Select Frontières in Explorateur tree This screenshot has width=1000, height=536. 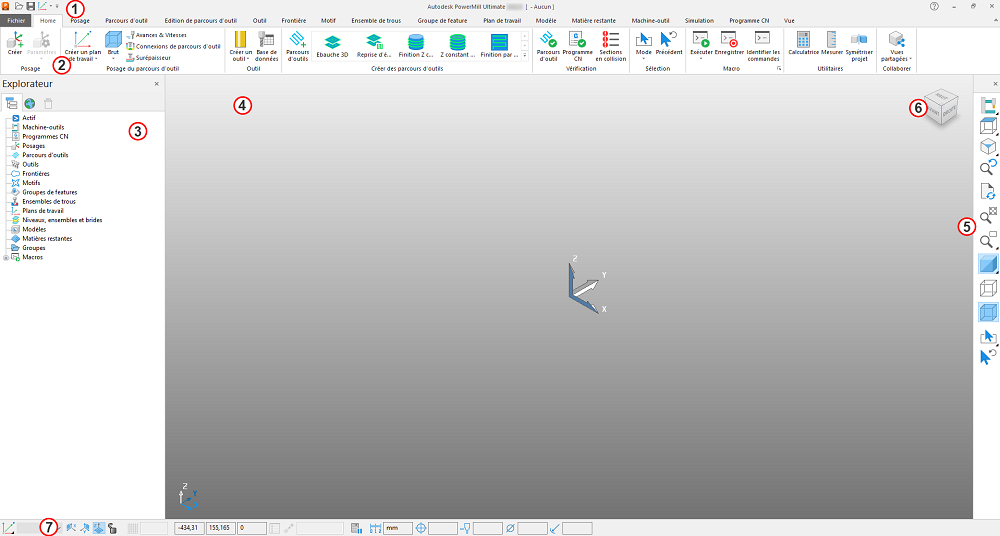[36, 174]
